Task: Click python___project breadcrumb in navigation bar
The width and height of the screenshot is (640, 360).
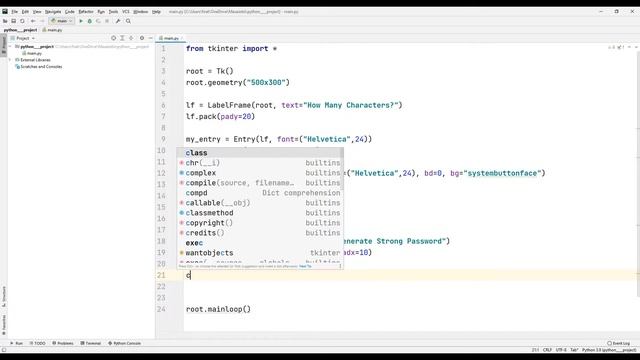Action: click(20, 30)
